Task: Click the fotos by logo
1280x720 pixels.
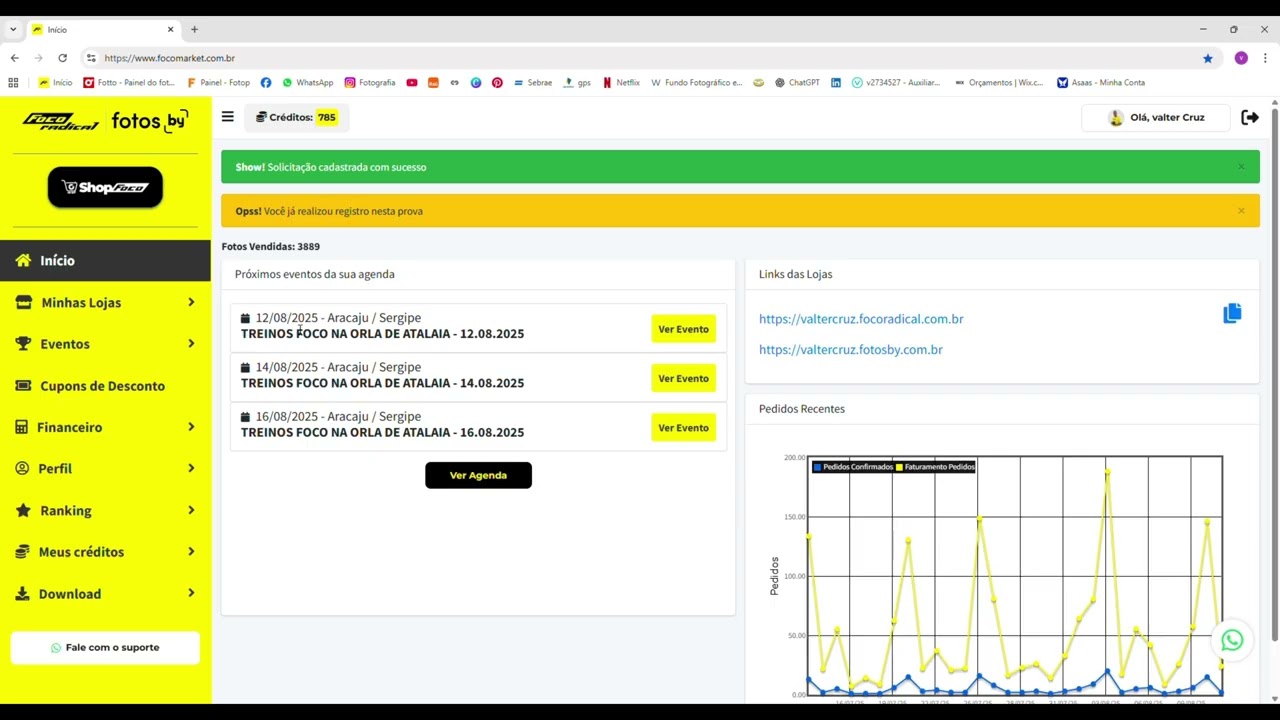Action: click(149, 121)
